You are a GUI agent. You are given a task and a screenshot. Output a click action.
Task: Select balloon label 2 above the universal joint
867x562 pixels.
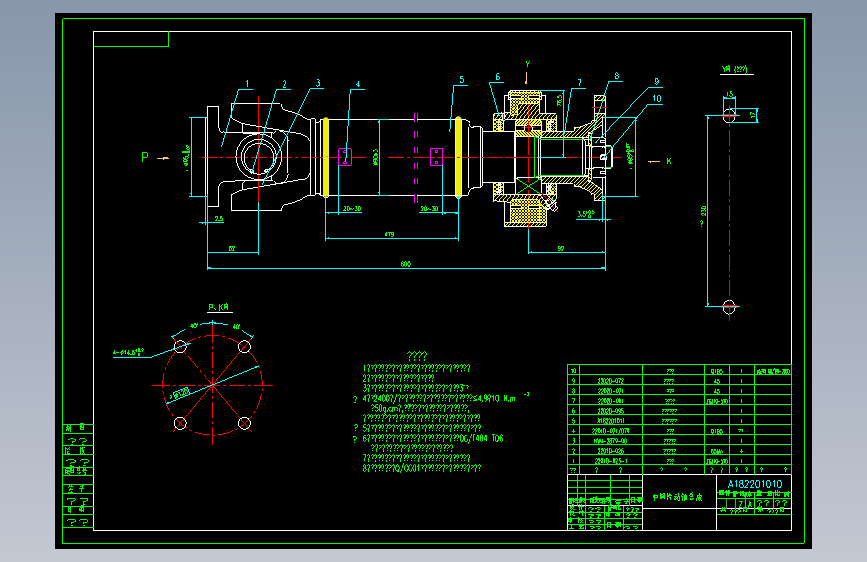point(284,84)
